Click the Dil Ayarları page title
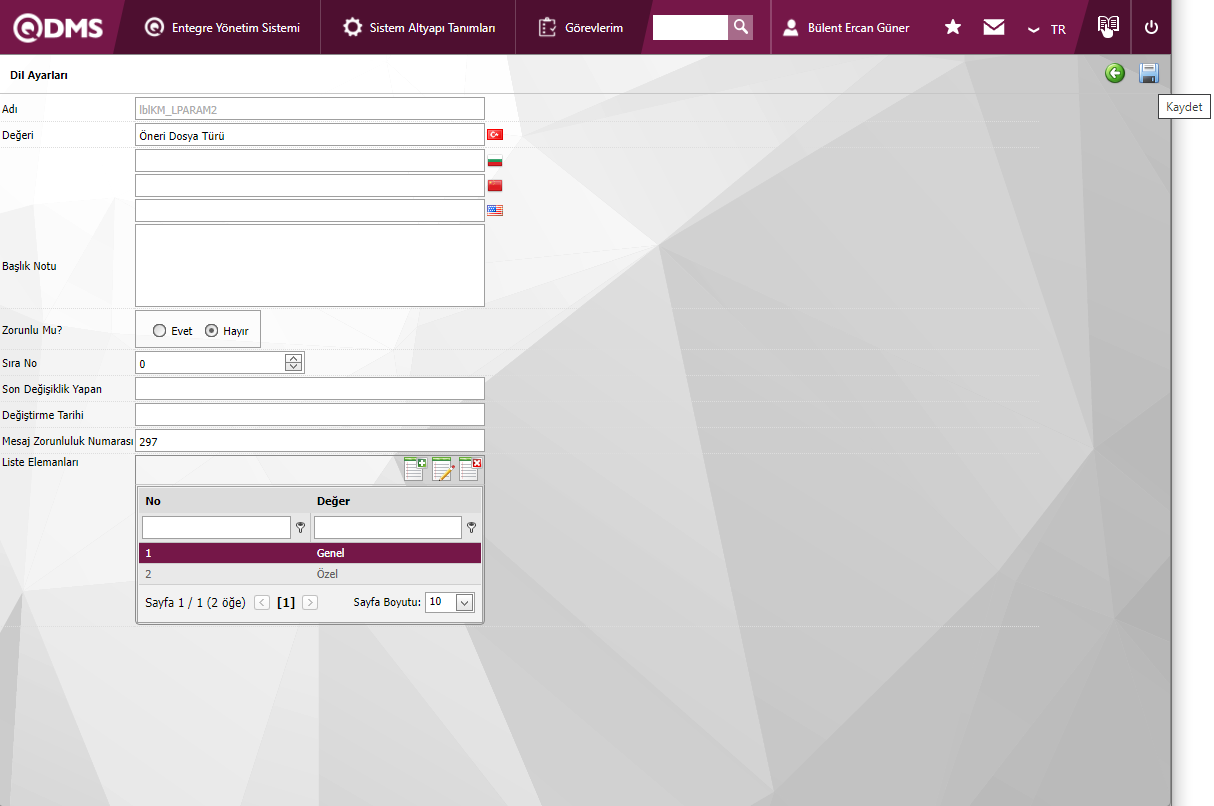1214x806 pixels. click(39, 75)
